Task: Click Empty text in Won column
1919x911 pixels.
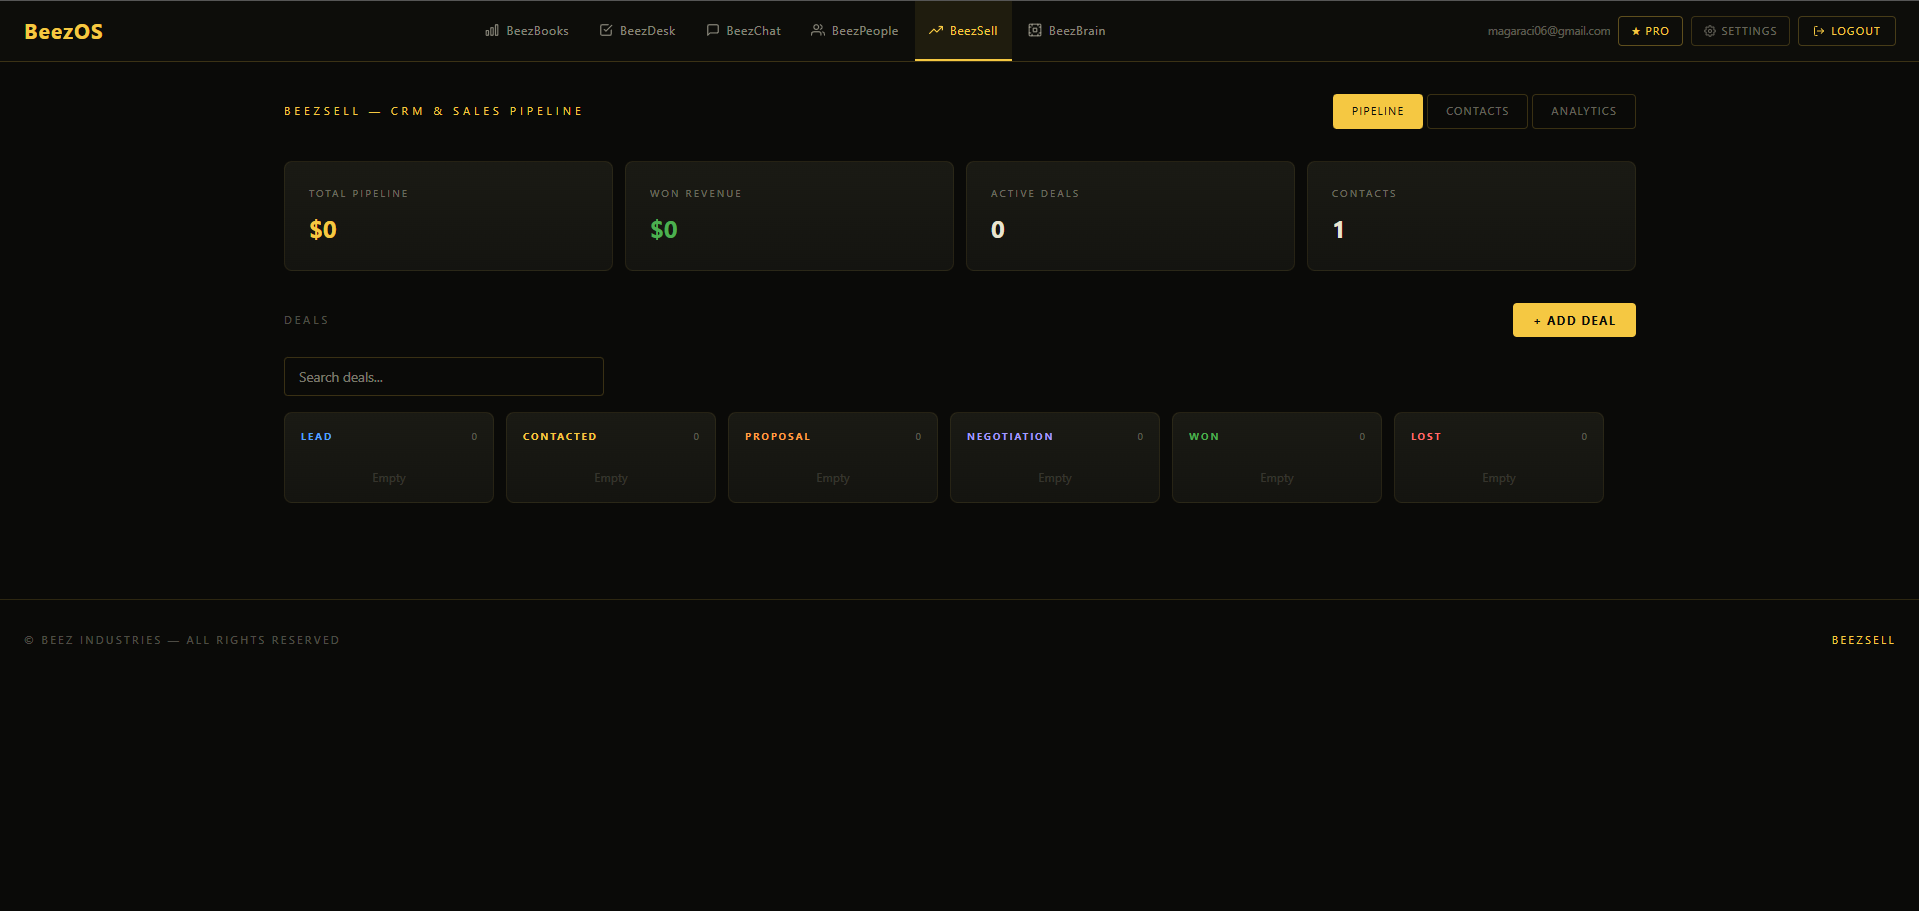Action: pos(1277,478)
